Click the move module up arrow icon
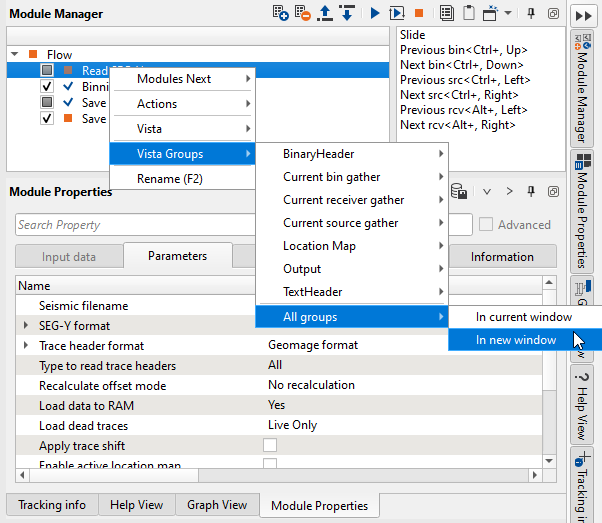 325,13
